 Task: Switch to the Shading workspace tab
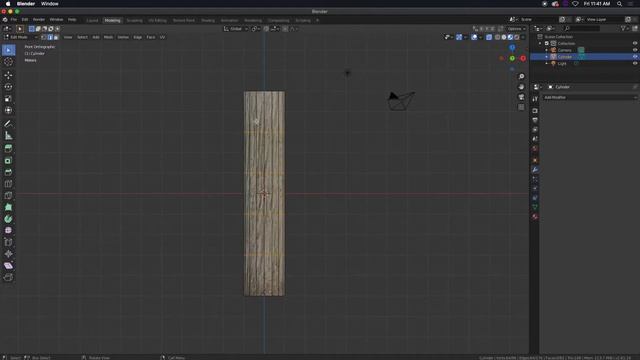208,20
